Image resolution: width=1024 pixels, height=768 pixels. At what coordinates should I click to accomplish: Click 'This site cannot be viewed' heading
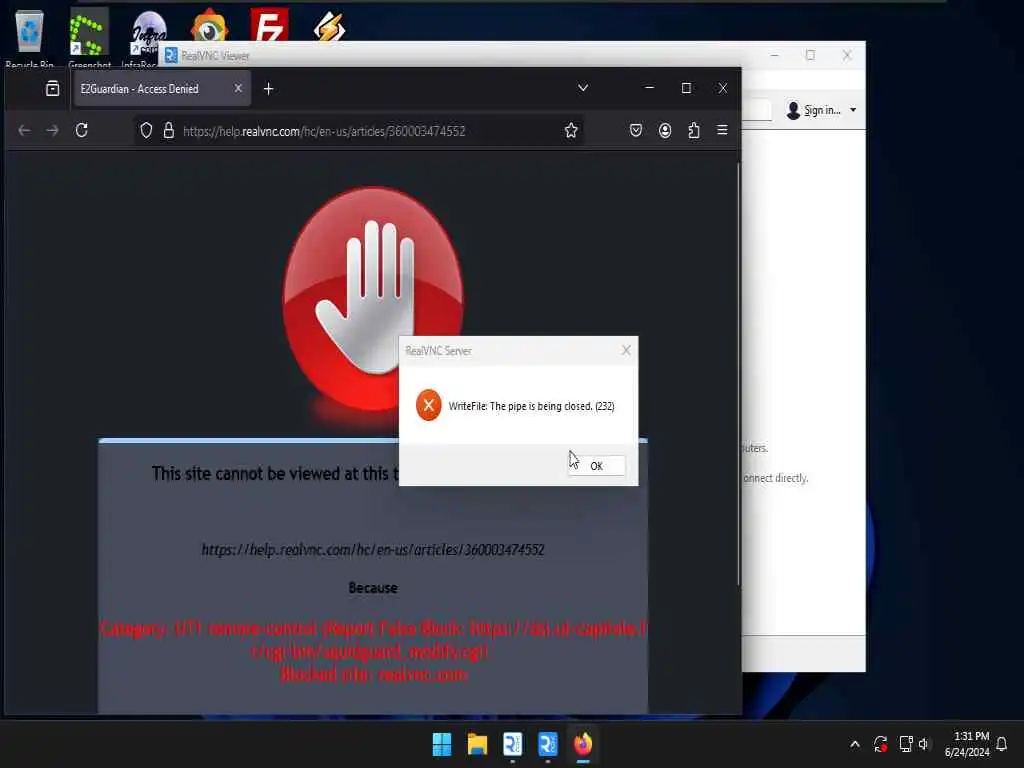click(275, 473)
